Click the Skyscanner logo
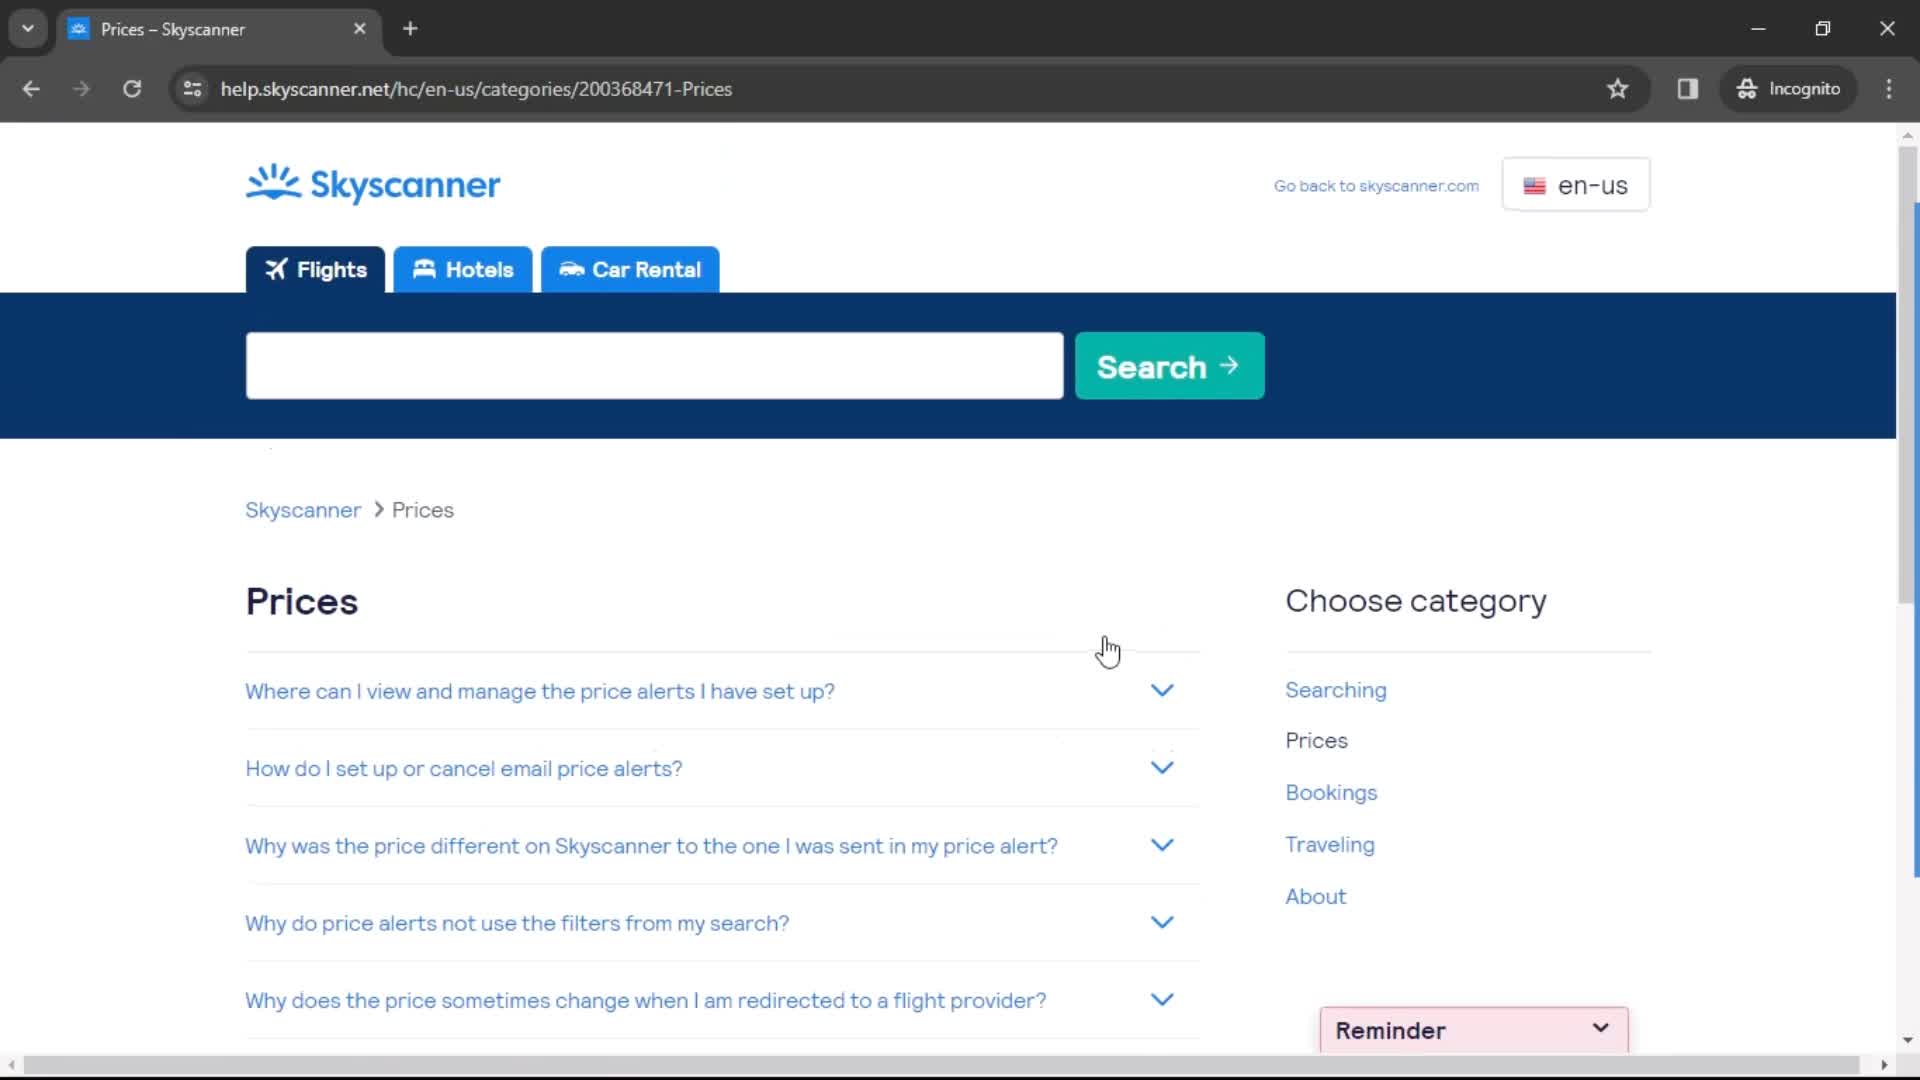 pos(373,185)
